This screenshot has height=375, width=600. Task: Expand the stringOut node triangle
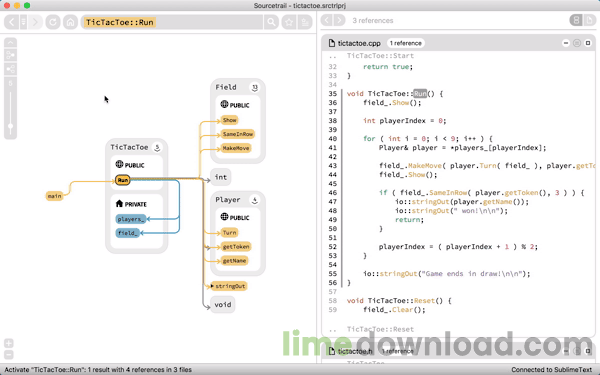212,286
